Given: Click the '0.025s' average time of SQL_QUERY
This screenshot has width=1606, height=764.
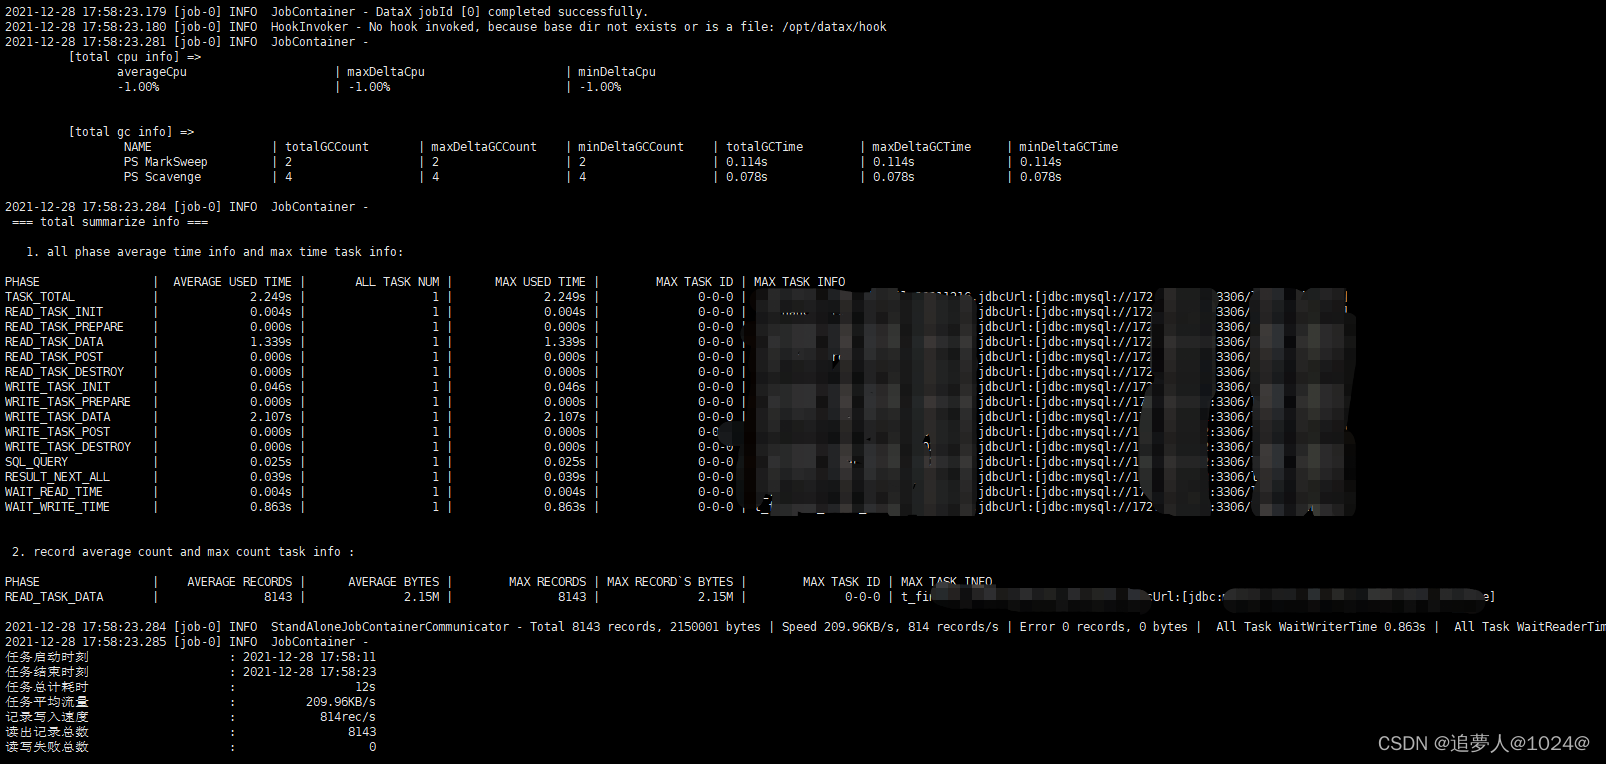Looking at the screenshot, I should click(x=271, y=462).
